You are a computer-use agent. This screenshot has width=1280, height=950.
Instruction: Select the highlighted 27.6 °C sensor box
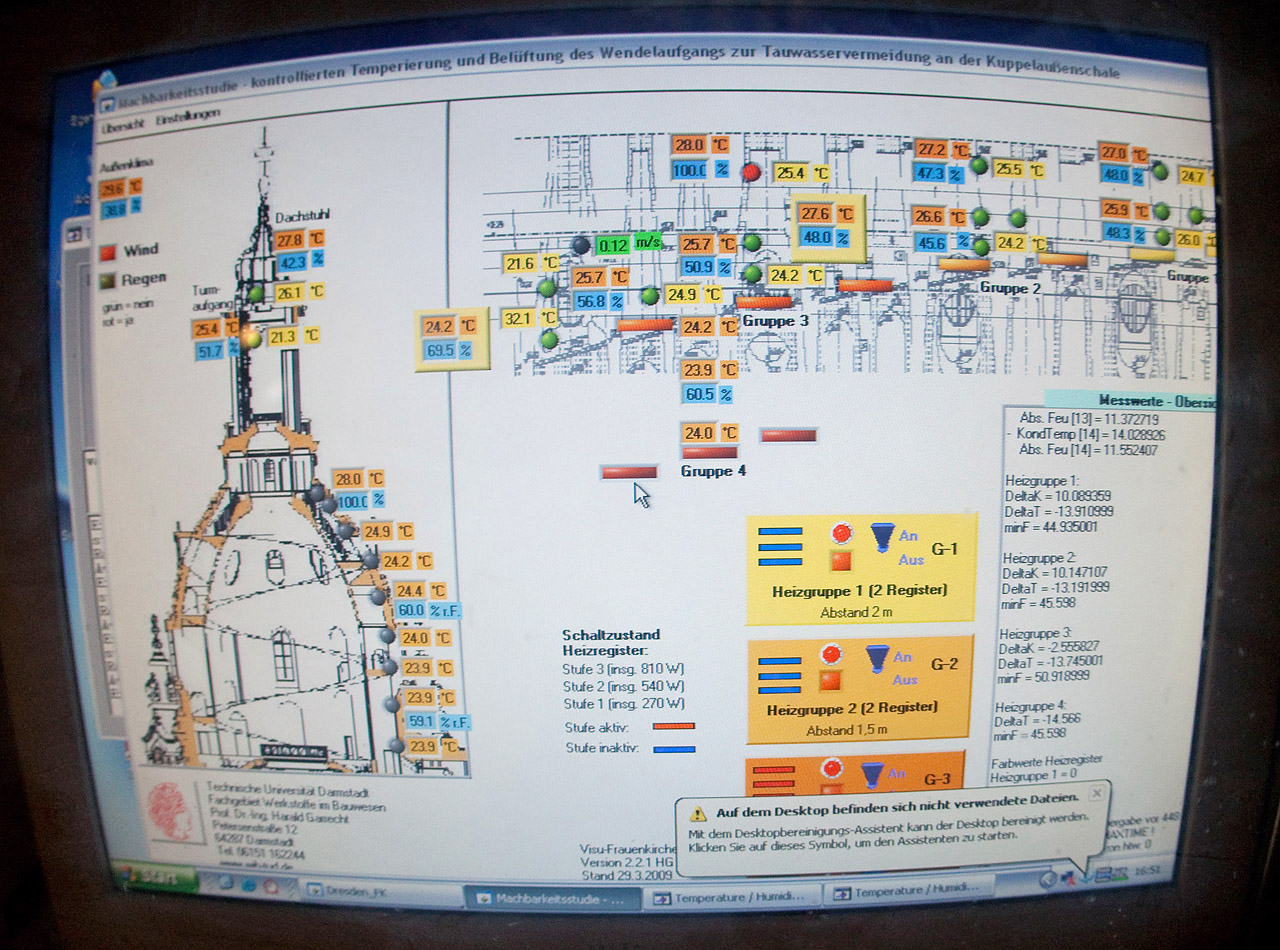coord(829,227)
